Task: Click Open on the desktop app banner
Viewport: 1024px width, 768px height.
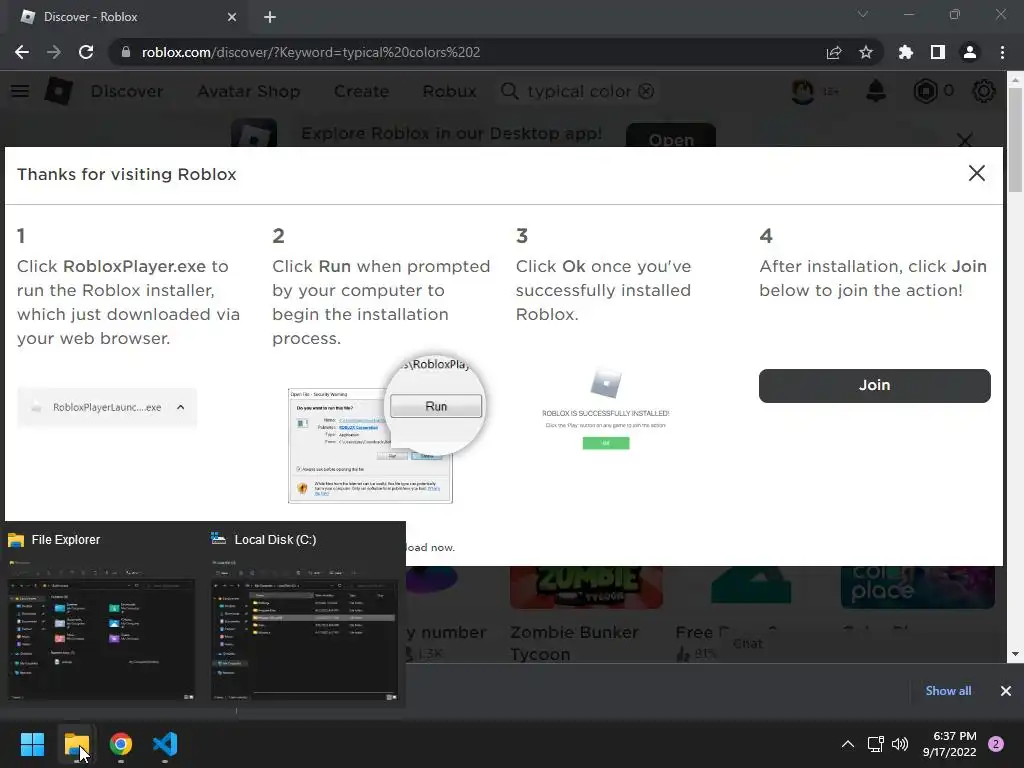Action: click(671, 136)
